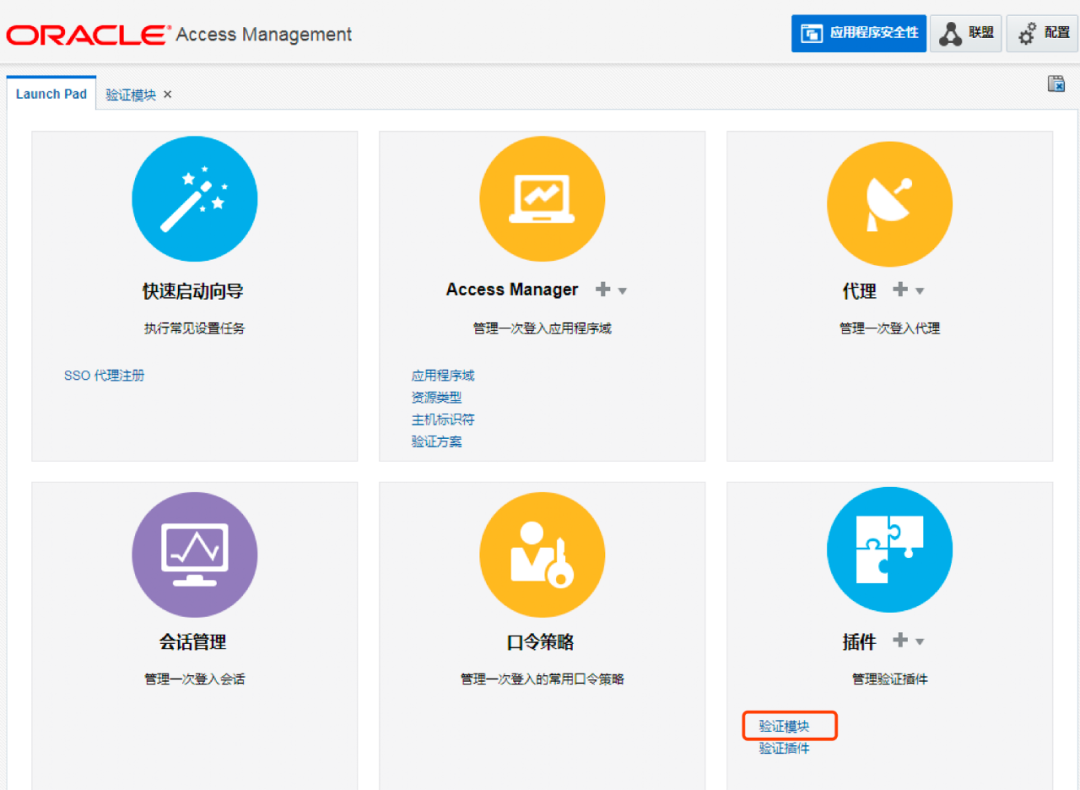Click the Oracle Access Management logo
This screenshot has width=1080, height=790.
point(179,34)
